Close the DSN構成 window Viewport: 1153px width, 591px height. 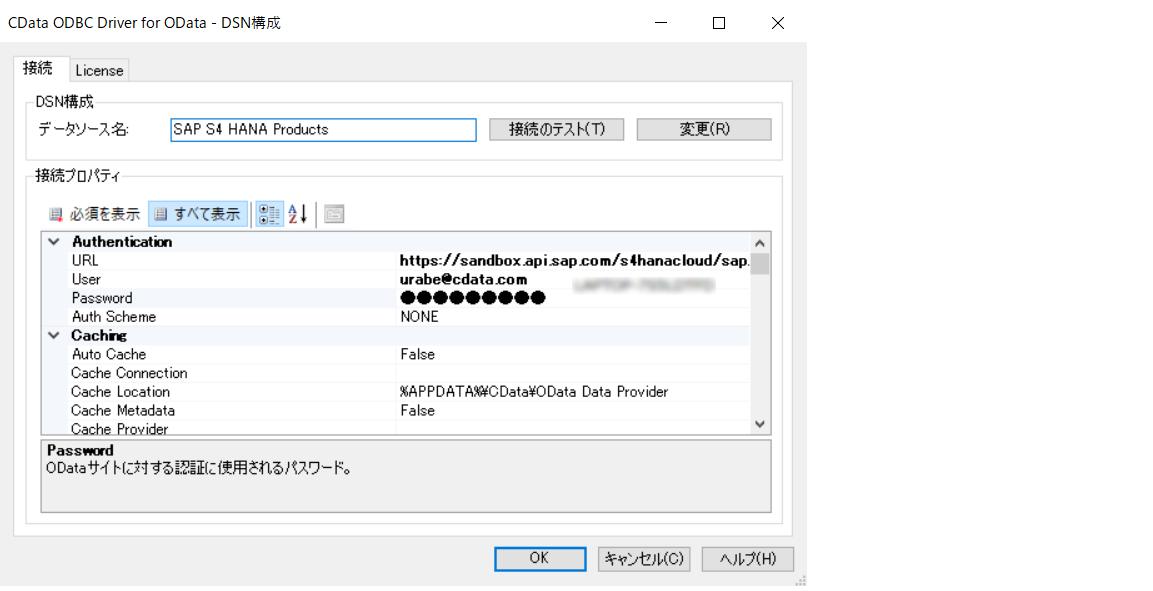777,23
